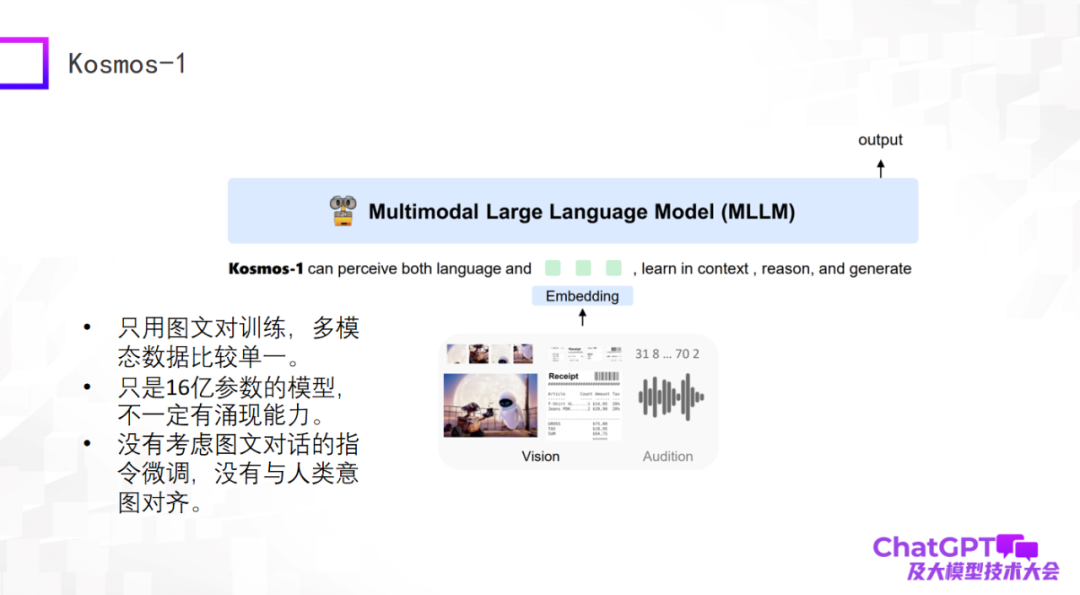This screenshot has height=595, width=1080.
Task: Click the ChatGPT logo at bottom right
Action: tap(955, 547)
